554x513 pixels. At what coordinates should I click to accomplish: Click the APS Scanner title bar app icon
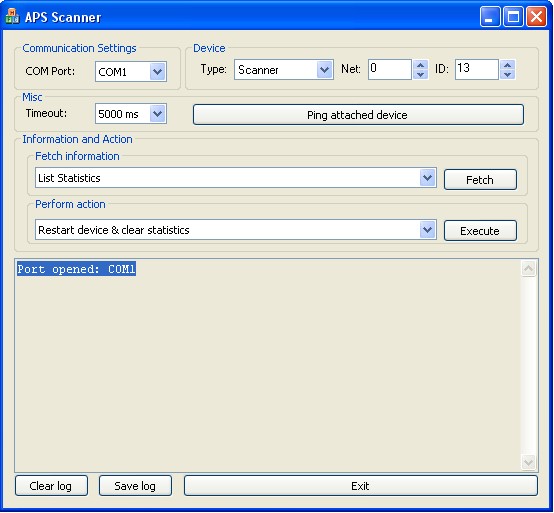tap(12, 17)
